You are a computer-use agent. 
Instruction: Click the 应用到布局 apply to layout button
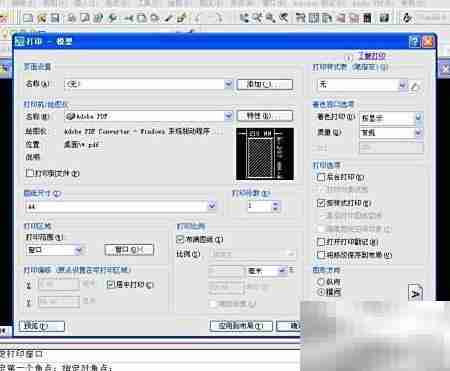pyautogui.click(x=241, y=325)
